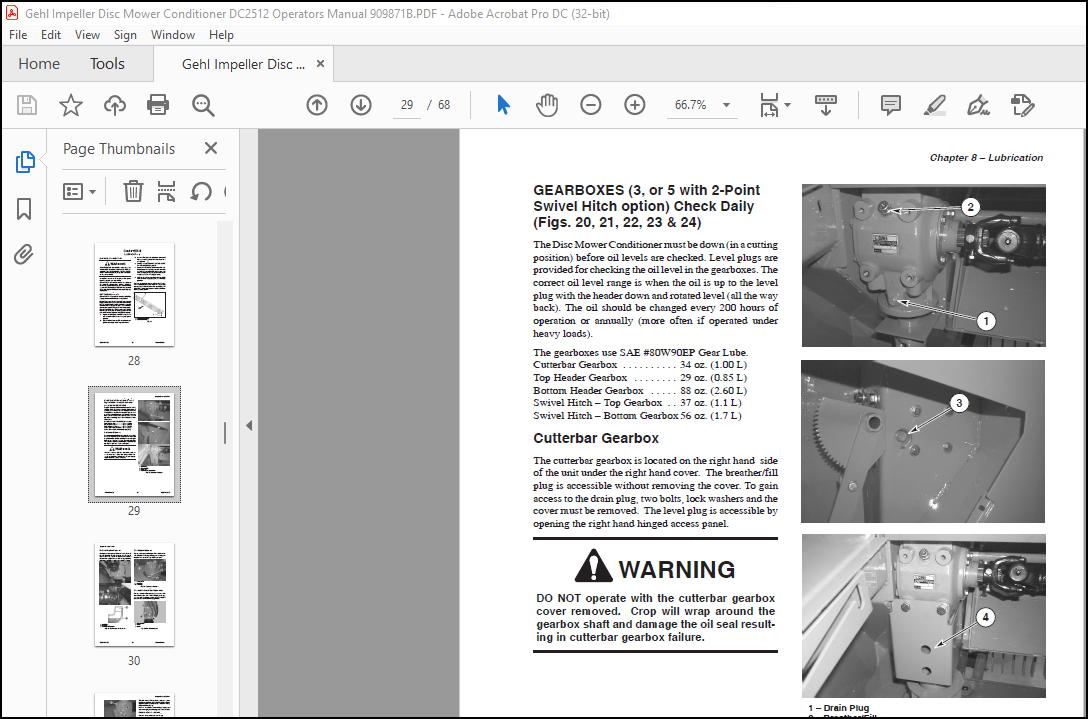Click the Print Pages thumbnail toolbar icon
Viewport: 1088px width, 719px height.
tap(166, 191)
